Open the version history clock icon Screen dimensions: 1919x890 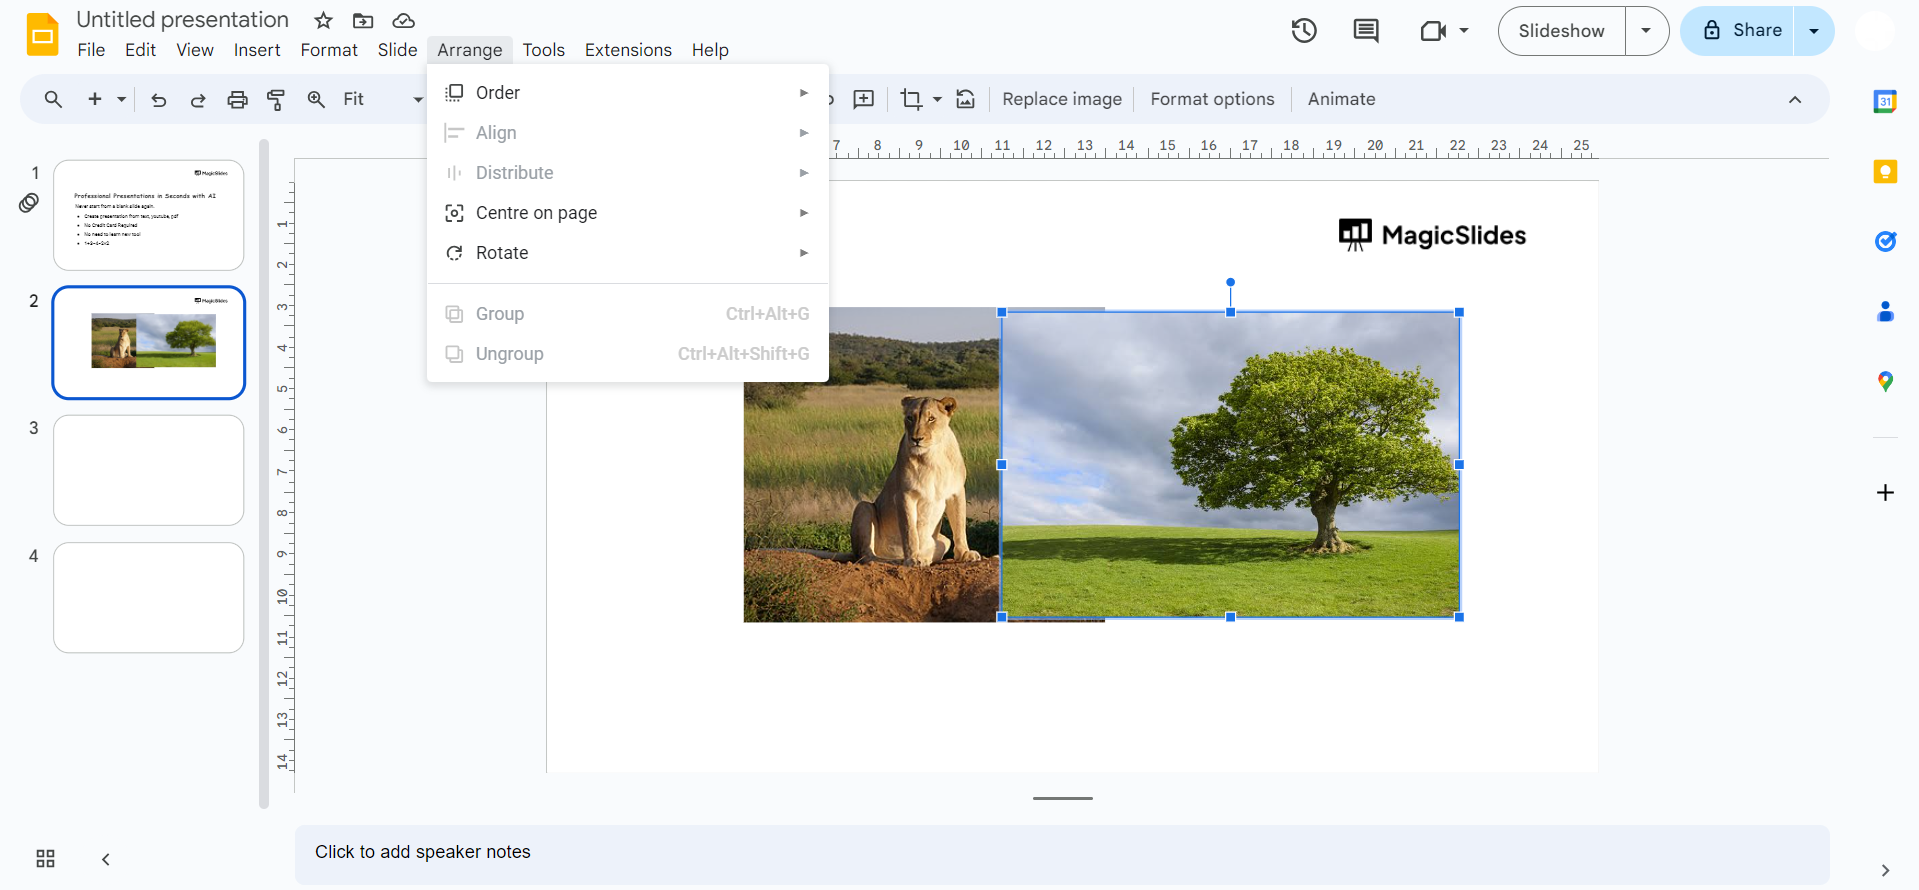(x=1303, y=31)
